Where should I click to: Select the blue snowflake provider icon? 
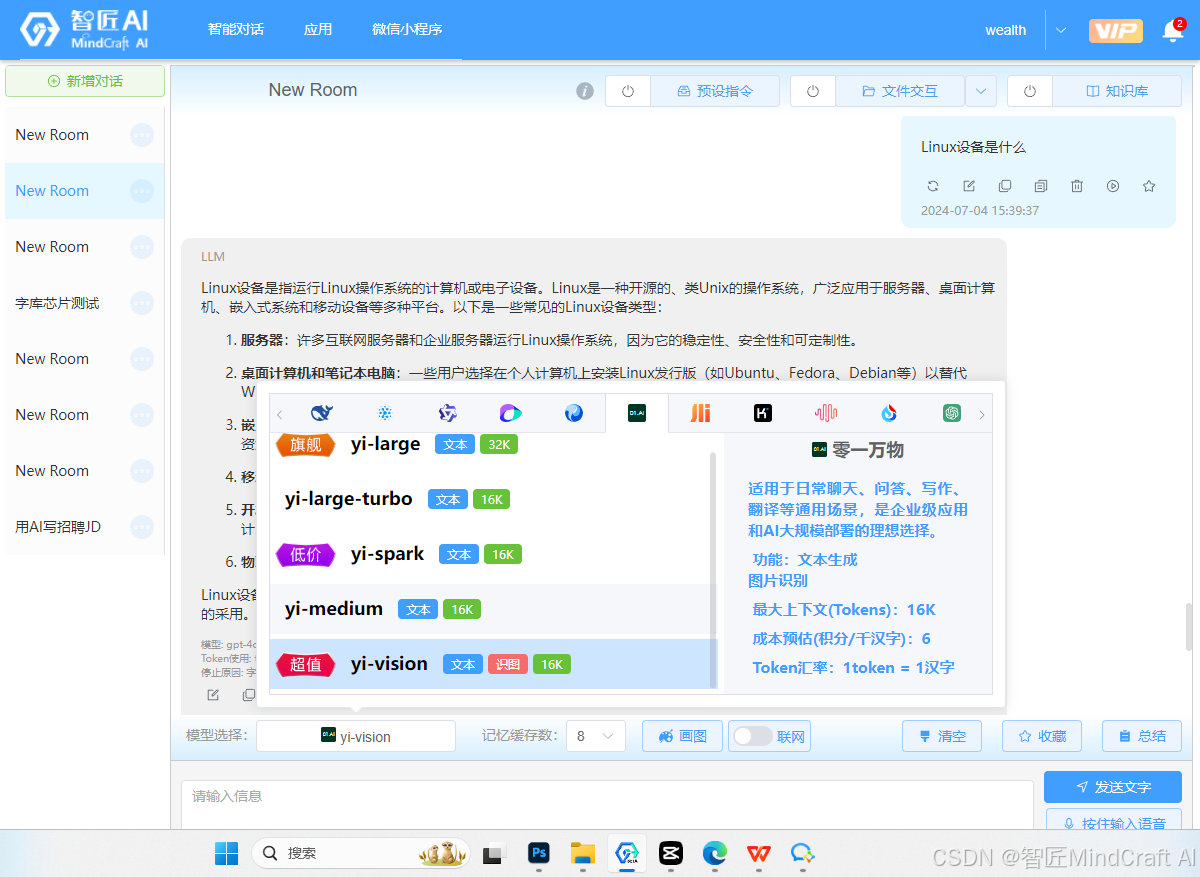(x=385, y=413)
